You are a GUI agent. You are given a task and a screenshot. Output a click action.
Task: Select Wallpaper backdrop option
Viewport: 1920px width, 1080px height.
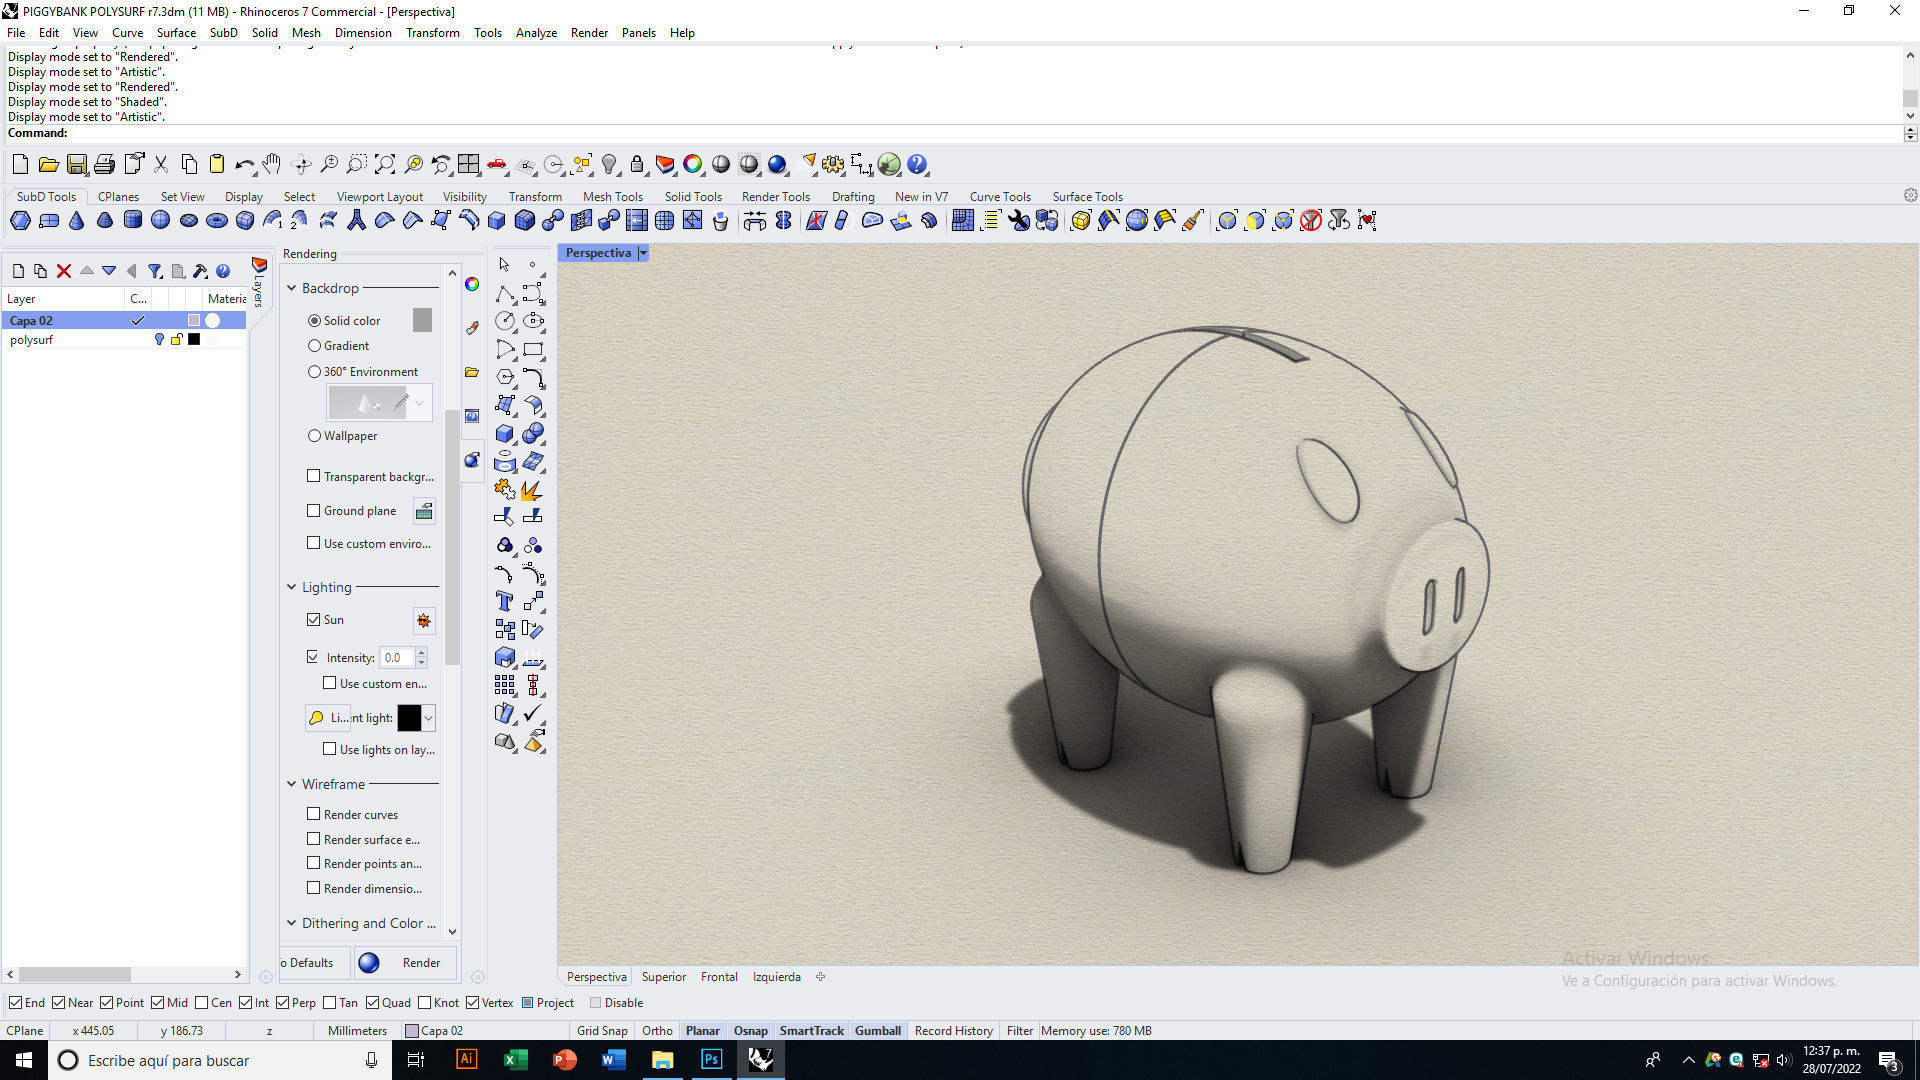314,436
